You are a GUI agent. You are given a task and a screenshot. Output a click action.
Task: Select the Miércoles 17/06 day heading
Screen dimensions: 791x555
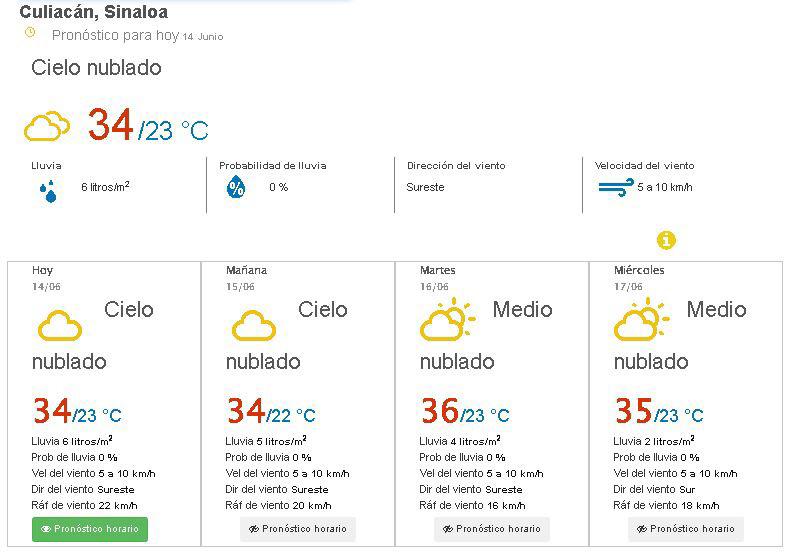click(x=639, y=278)
